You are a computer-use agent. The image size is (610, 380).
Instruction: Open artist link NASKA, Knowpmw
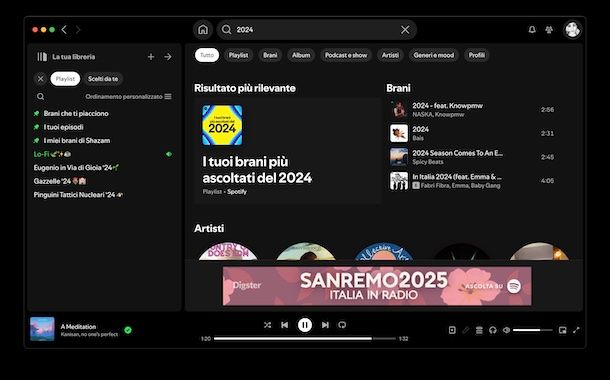pos(438,115)
